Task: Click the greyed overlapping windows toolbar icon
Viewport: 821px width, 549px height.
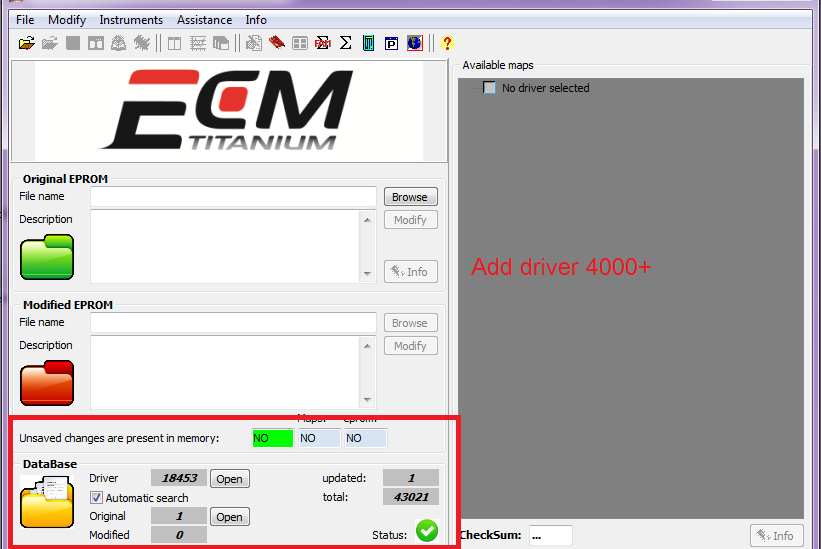Action: 220,43
